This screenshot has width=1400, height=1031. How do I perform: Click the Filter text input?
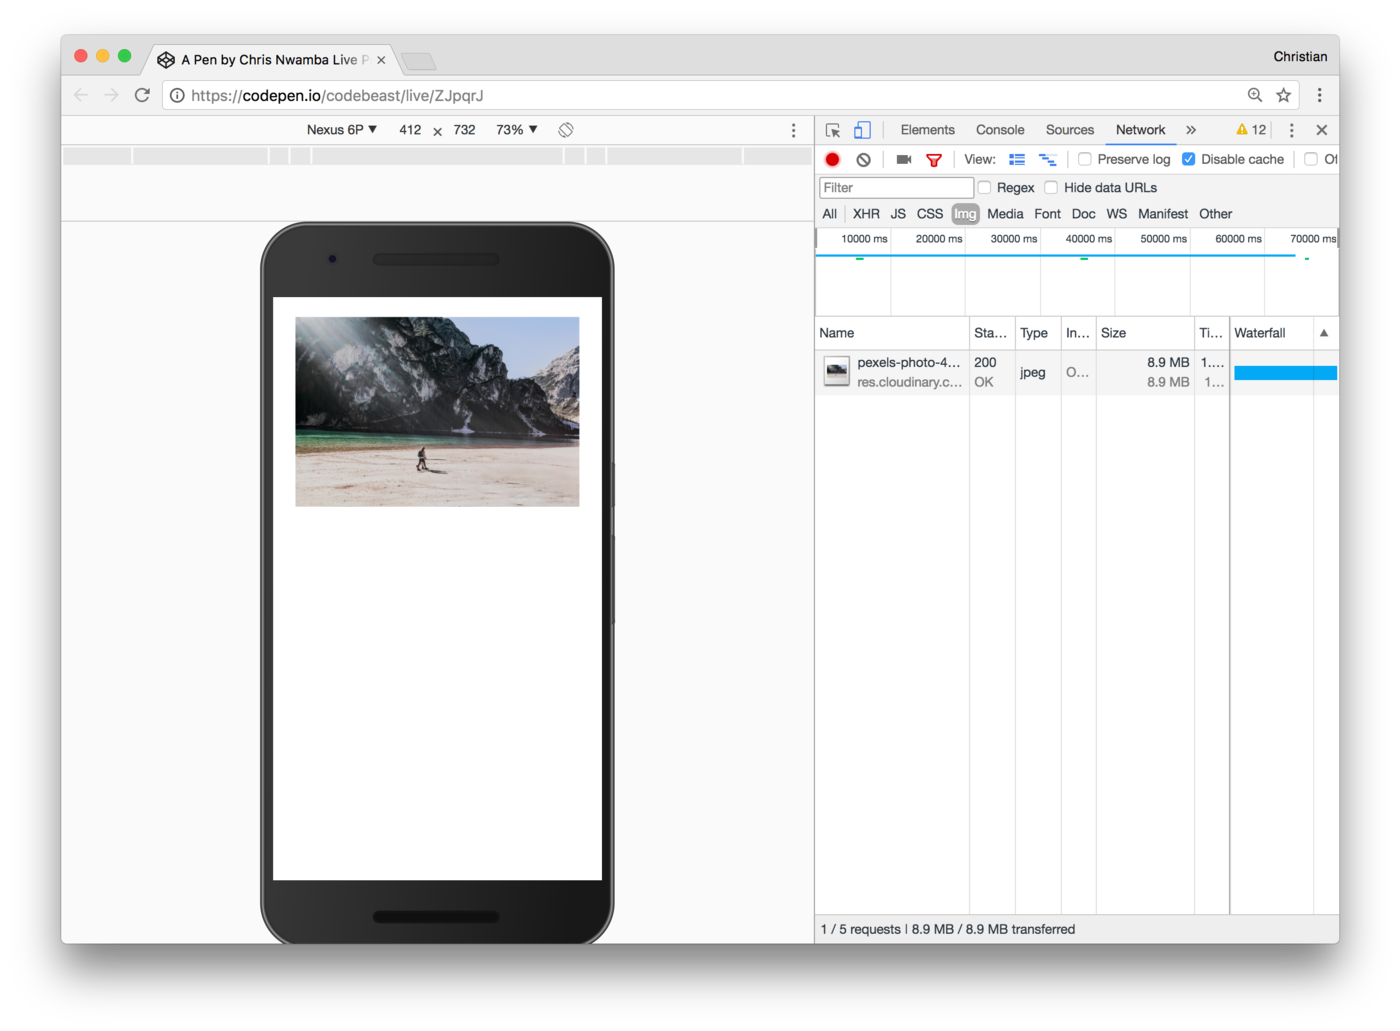(x=896, y=187)
